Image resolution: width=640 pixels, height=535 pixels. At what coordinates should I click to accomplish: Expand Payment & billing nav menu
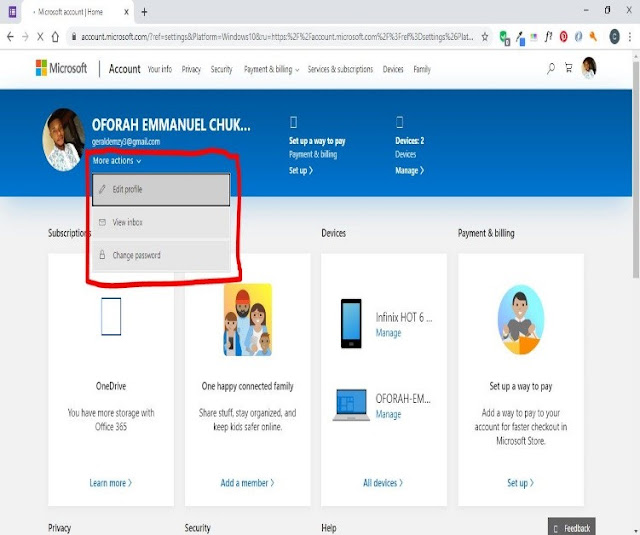coord(271,69)
